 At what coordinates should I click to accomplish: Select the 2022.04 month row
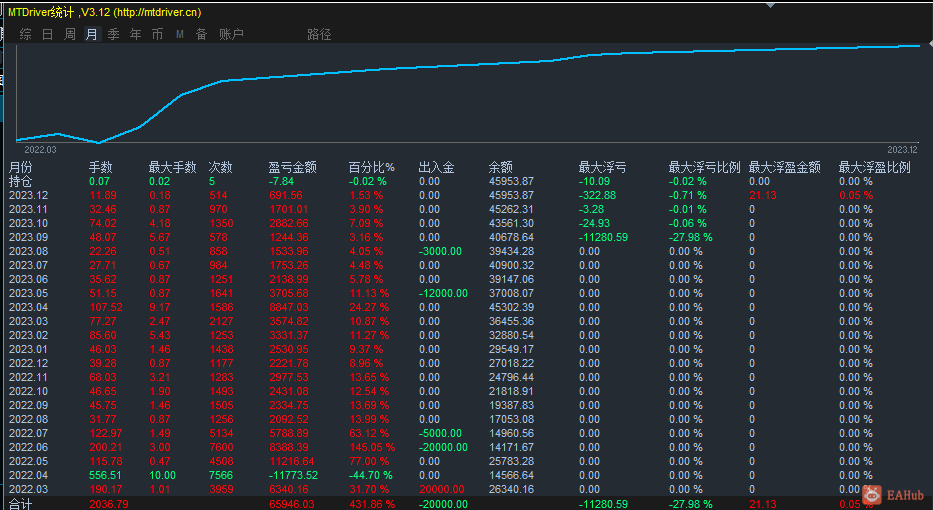tap(470, 475)
